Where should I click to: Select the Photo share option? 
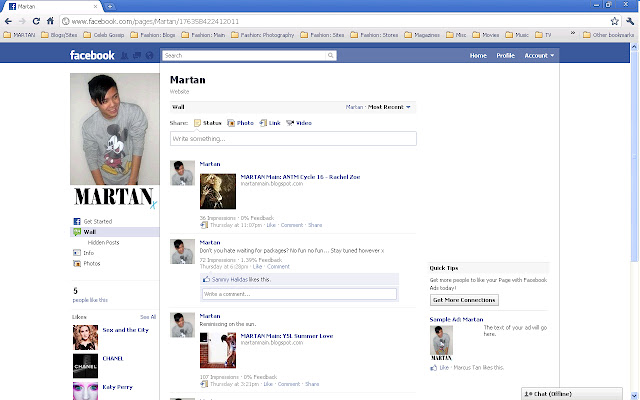(240, 123)
